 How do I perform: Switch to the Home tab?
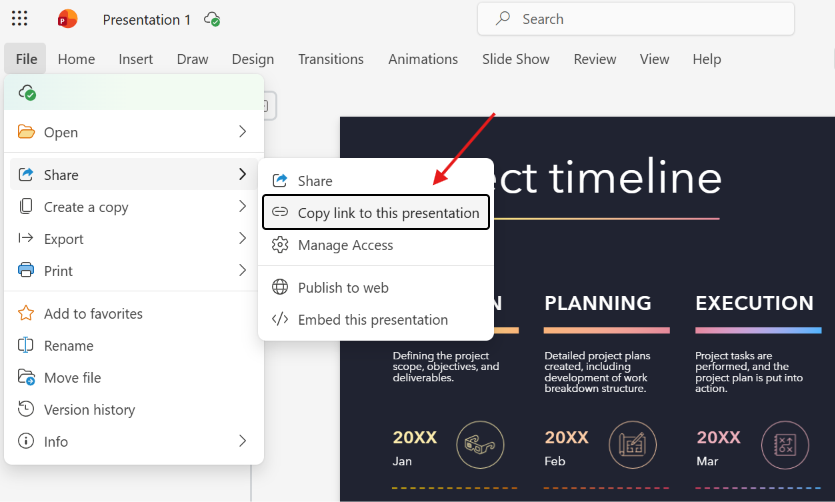76,59
